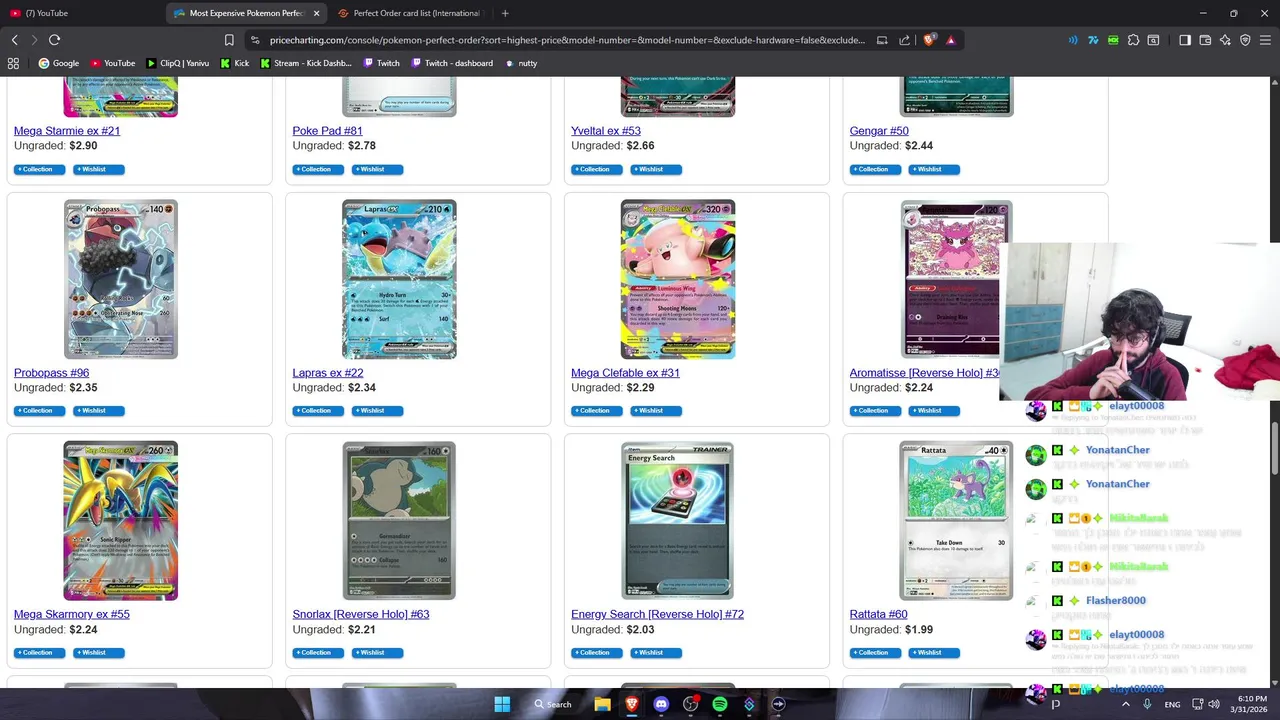The width and height of the screenshot is (1280, 720).
Task: Add Probopass #96 to Collection
Action: coord(39,411)
